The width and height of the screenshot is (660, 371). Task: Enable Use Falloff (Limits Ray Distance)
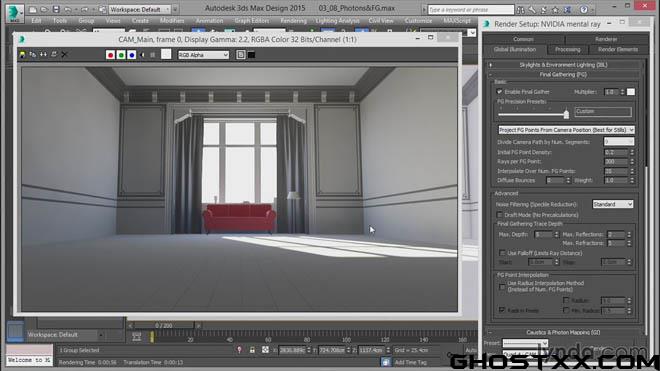click(x=502, y=253)
